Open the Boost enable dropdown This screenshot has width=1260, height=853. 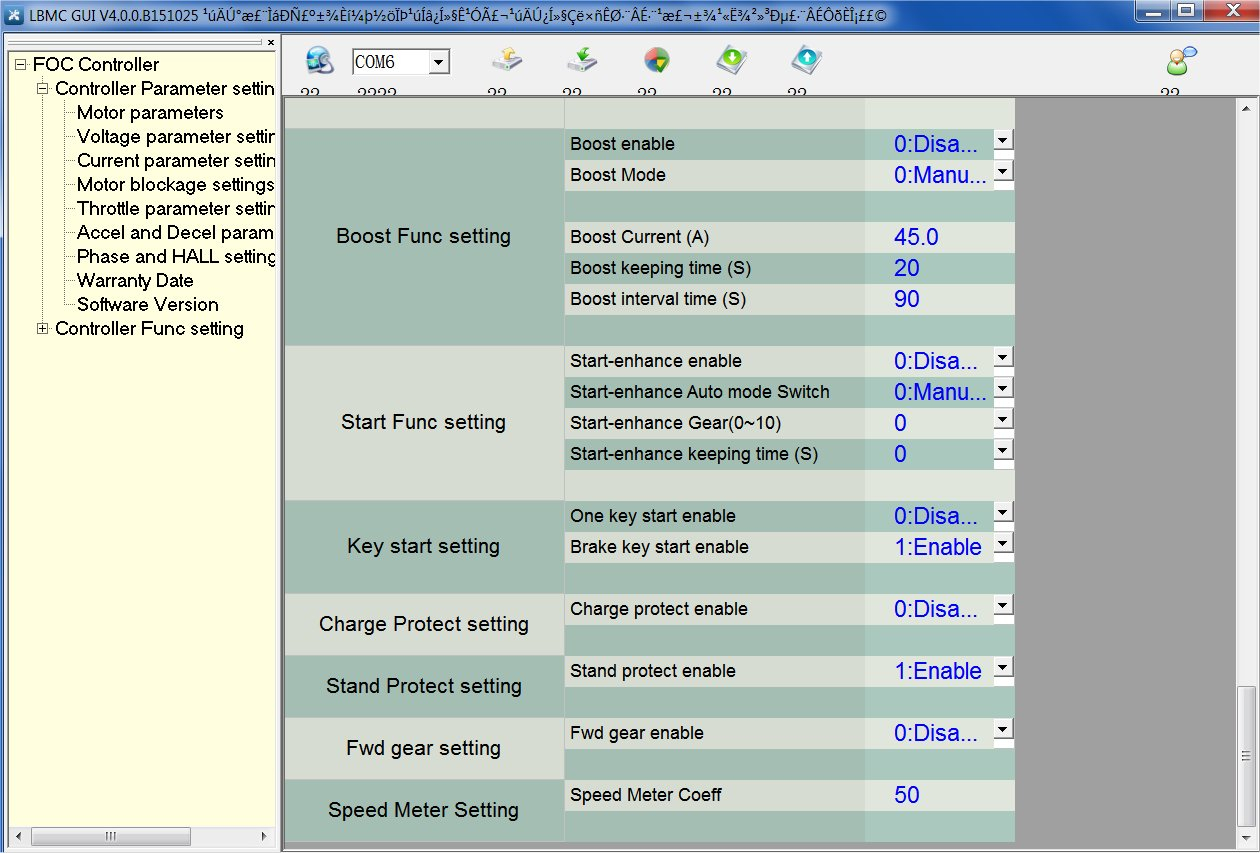1003,141
